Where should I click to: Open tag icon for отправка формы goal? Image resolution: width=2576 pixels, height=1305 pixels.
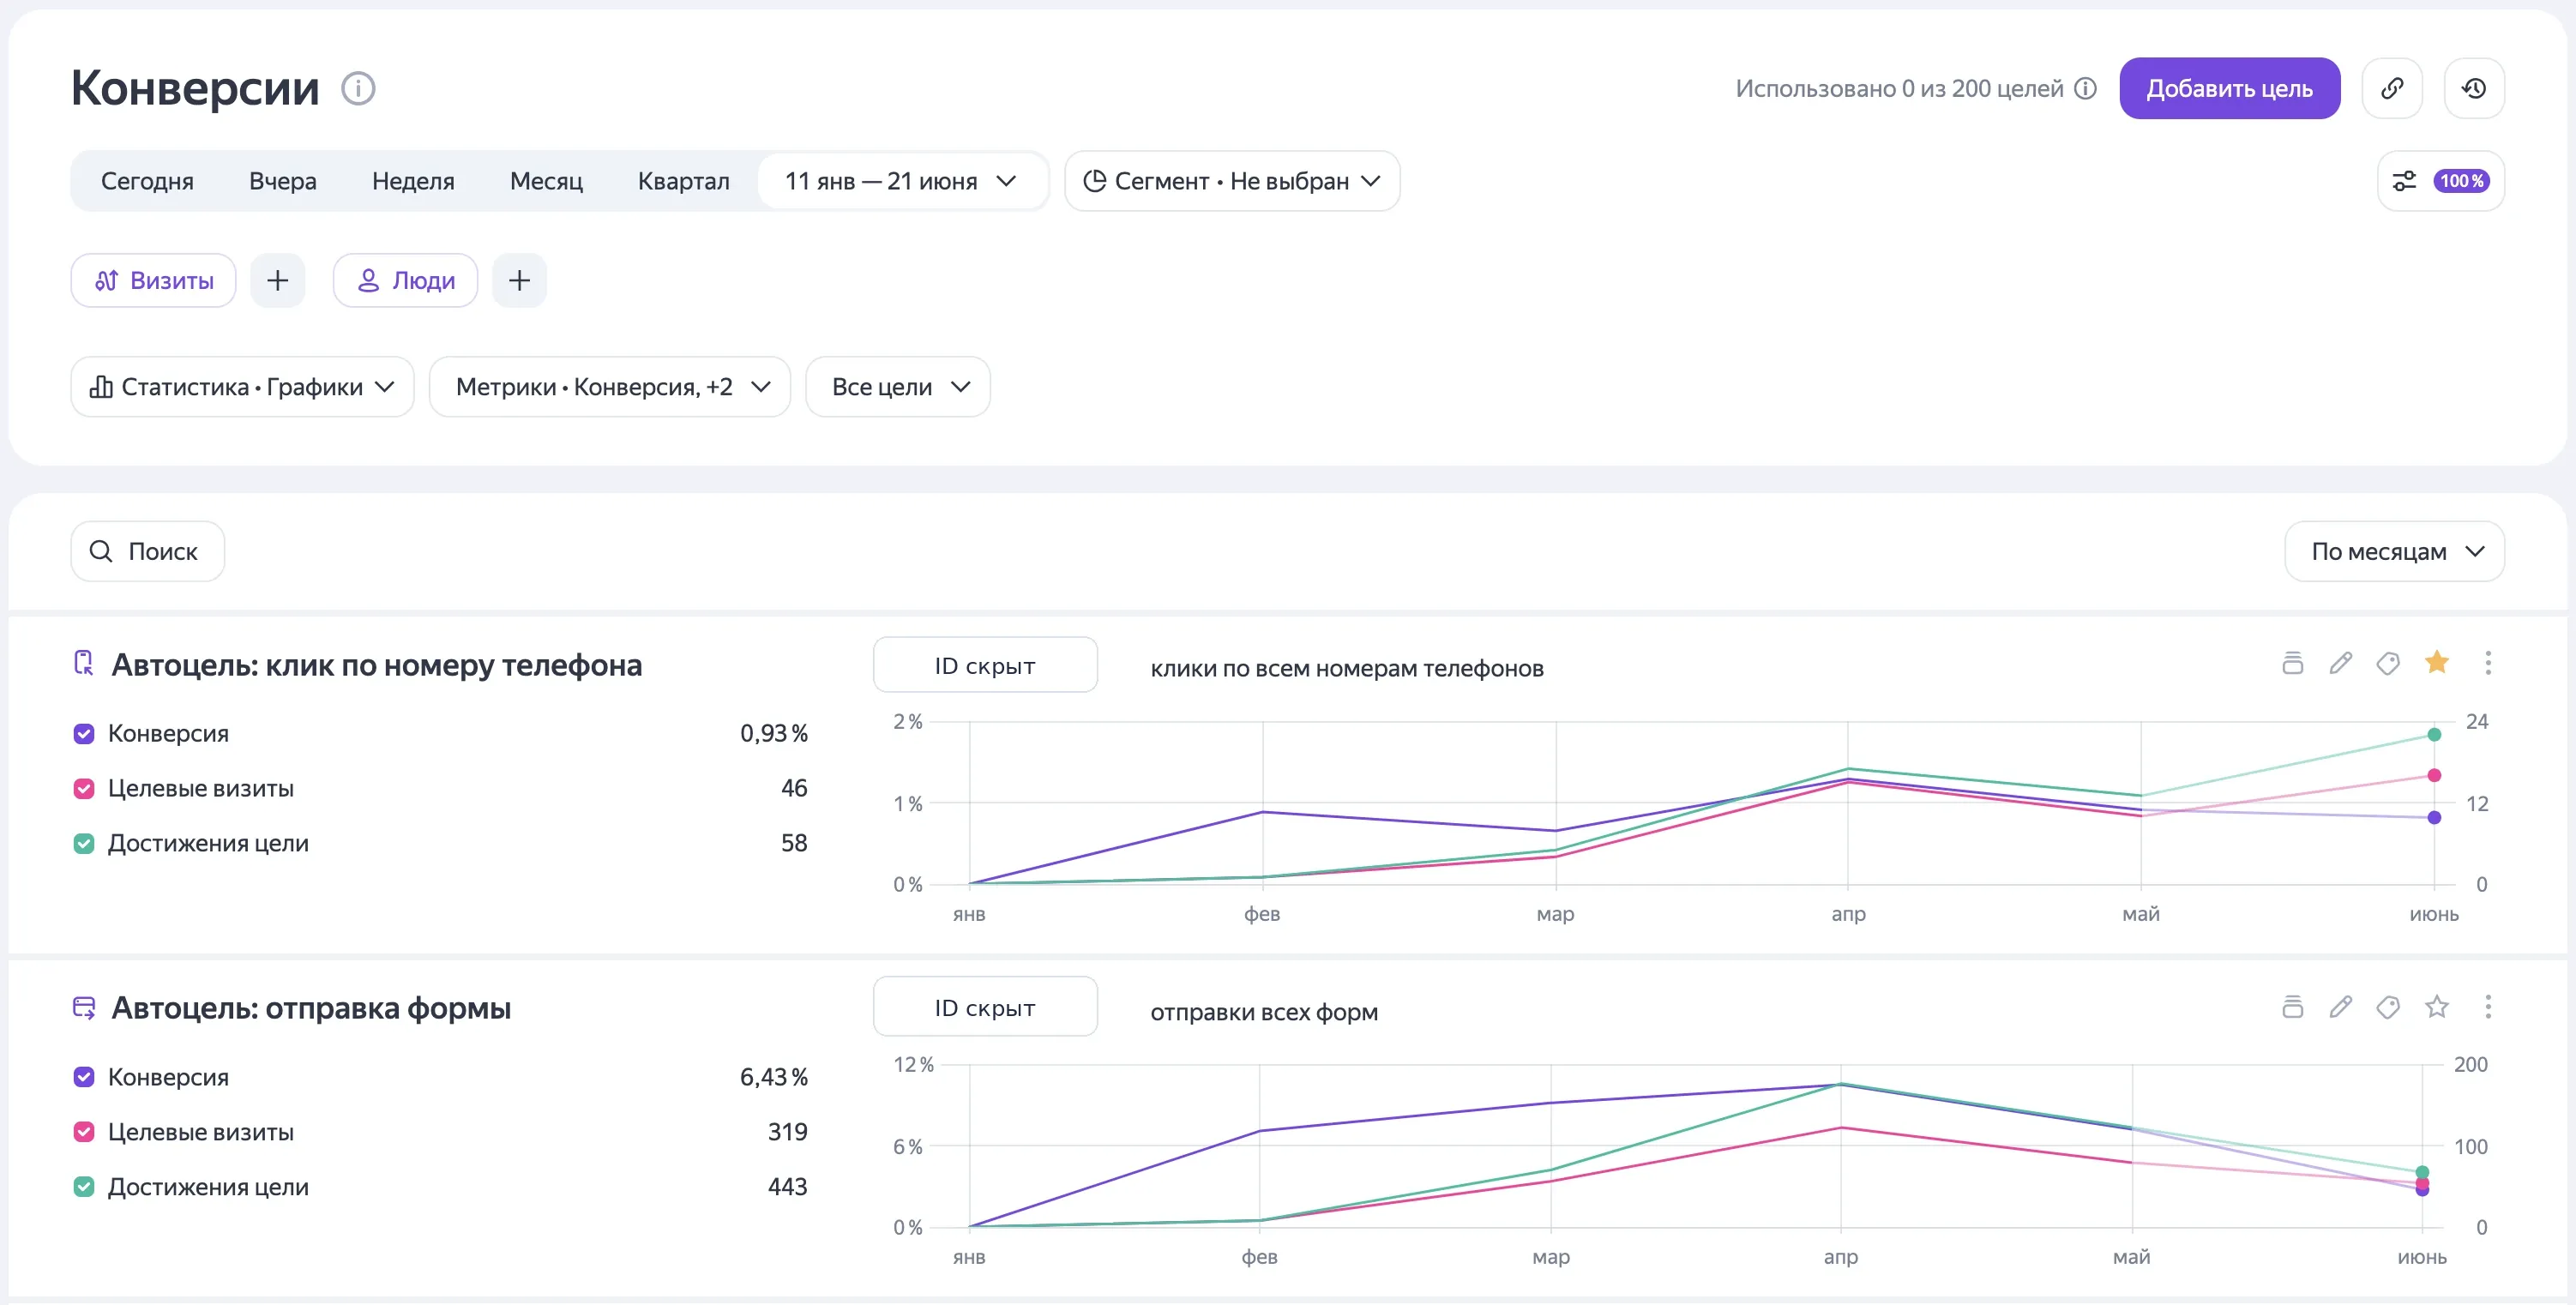point(2389,1006)
